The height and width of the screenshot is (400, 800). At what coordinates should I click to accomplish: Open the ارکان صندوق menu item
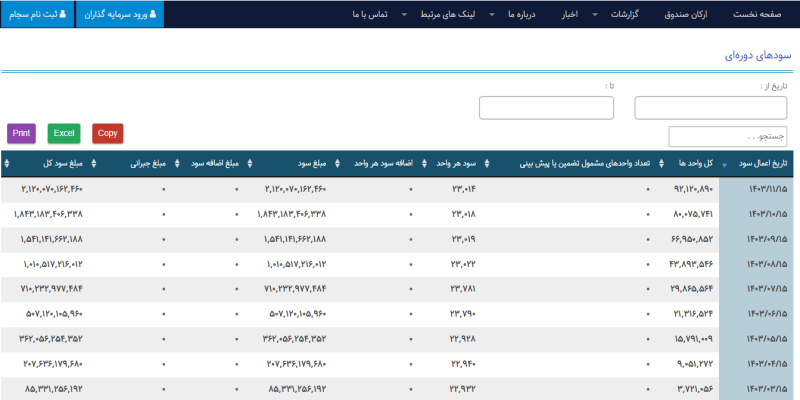coord(686,14)
